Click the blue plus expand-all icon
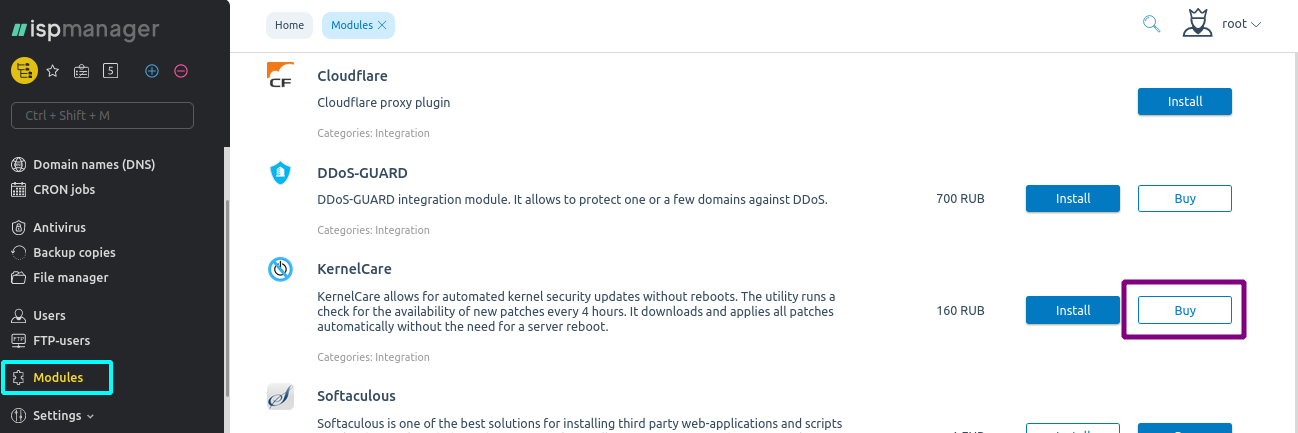This screenshot has width=1298, height=433. point(152,71)
